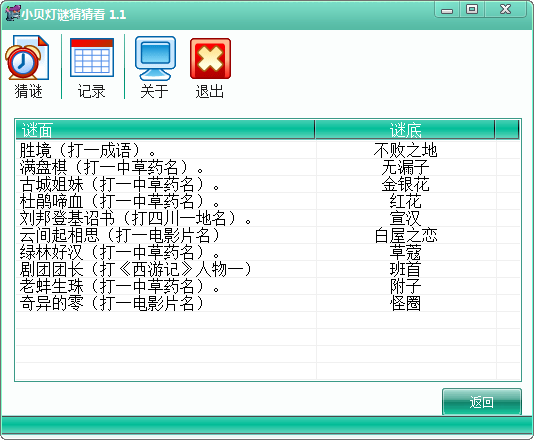Image resolution: width=534 pixels, height=440 pixels.
Task: Minimize the 小贝灯谜猜猜看 window
Action: tap(447, 10)
